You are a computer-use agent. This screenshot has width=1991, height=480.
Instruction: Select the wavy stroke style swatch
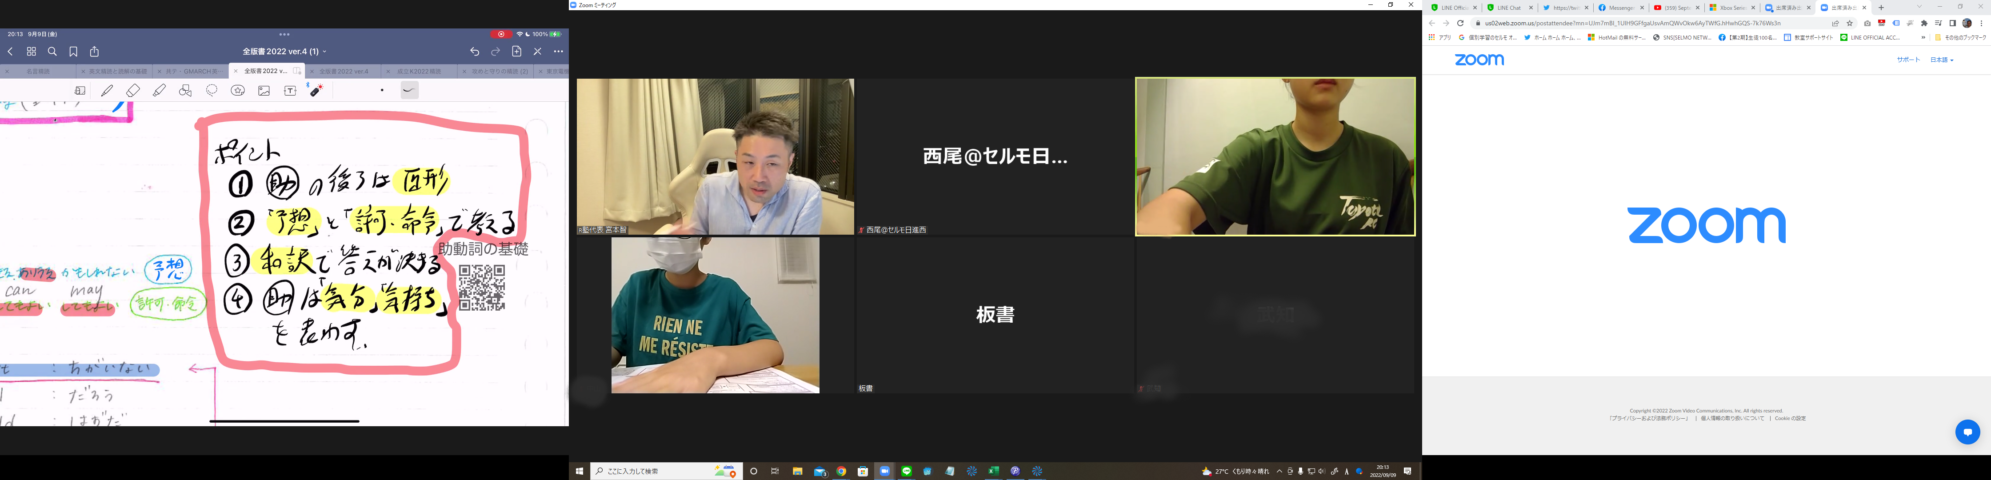[409, 91]
